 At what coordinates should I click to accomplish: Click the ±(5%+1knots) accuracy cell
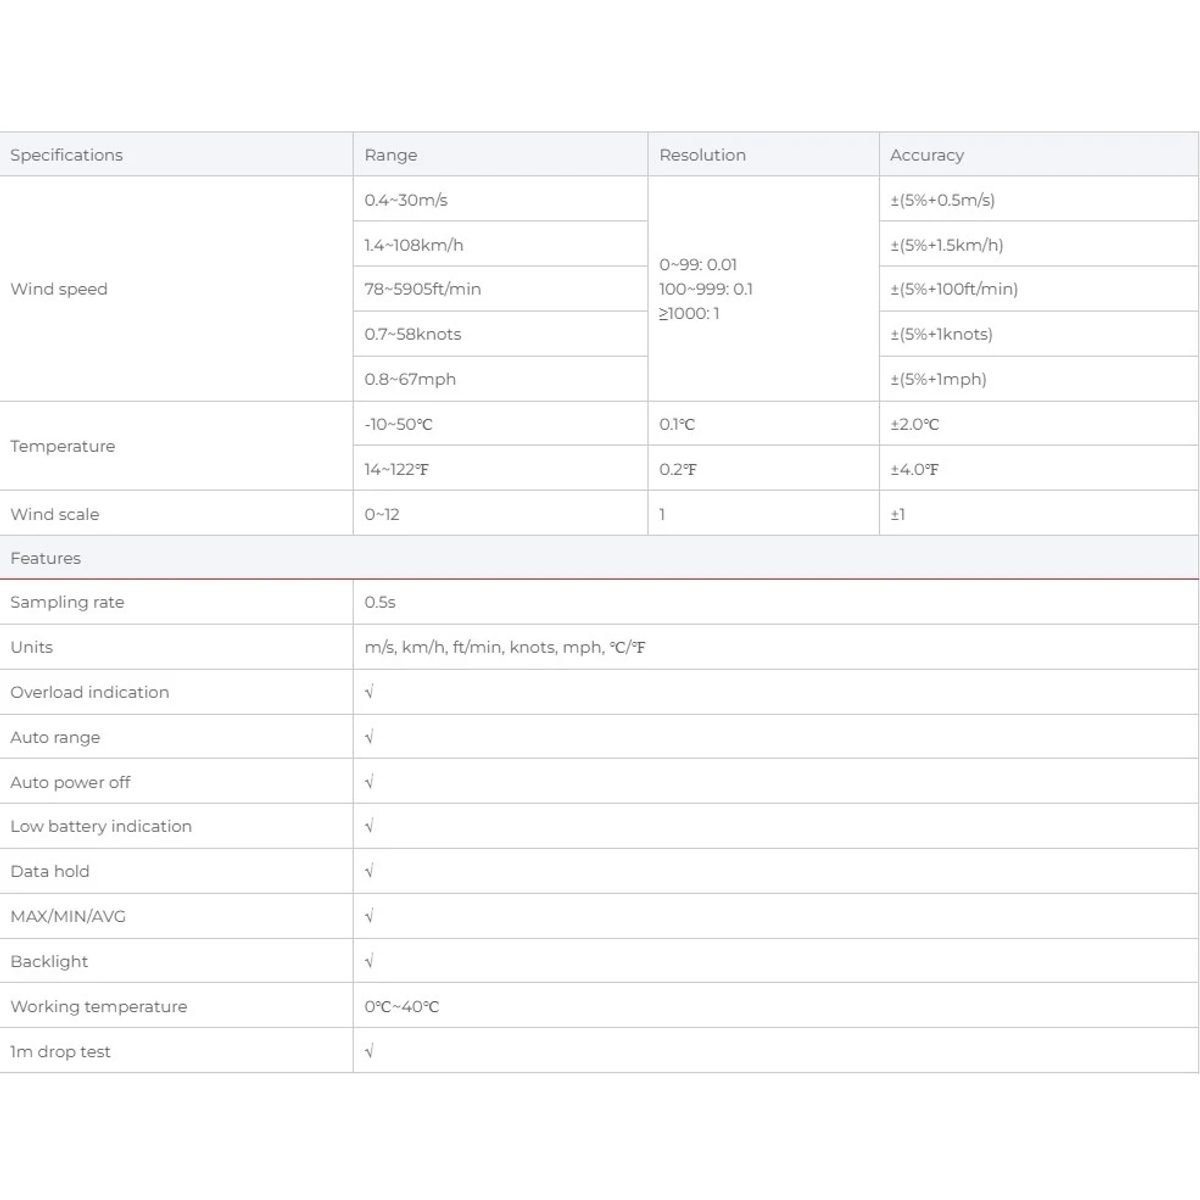click(1039, 334)
